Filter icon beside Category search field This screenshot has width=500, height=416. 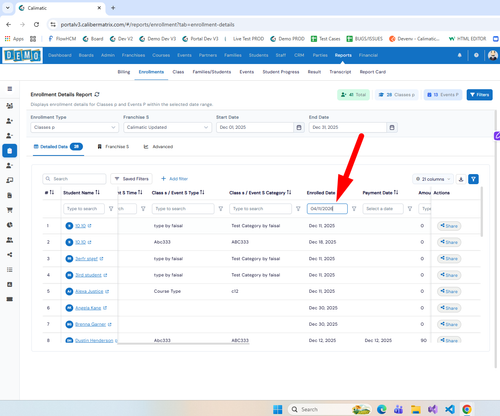(298, 209)
